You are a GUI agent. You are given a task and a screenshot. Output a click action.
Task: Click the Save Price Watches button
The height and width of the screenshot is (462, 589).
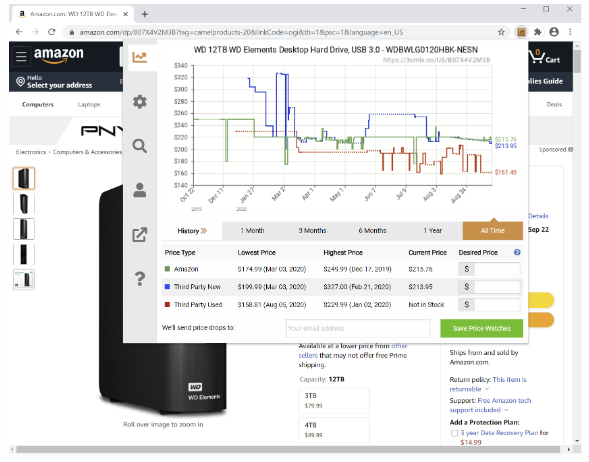click(482, 328)
